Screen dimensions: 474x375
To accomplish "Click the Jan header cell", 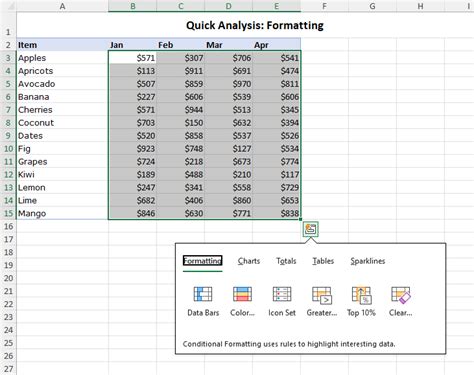I will click(x=132, y=45).
